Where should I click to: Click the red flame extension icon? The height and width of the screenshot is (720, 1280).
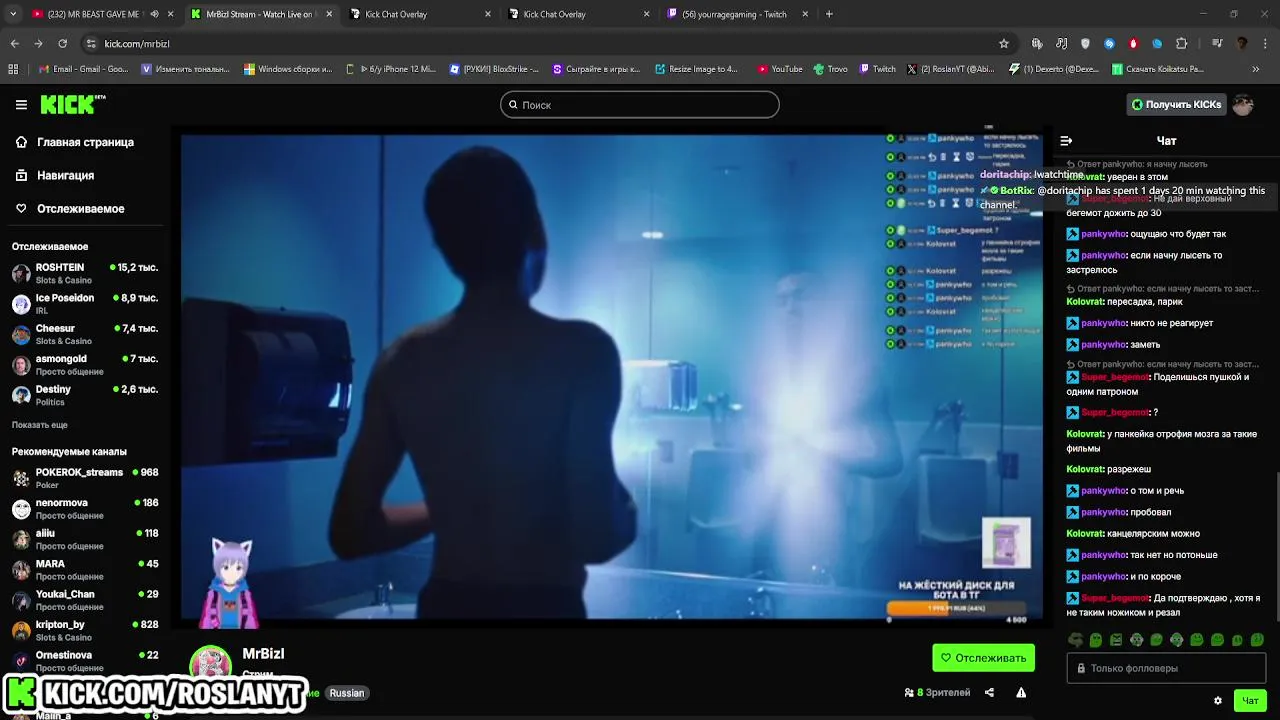pos(1133,44)
